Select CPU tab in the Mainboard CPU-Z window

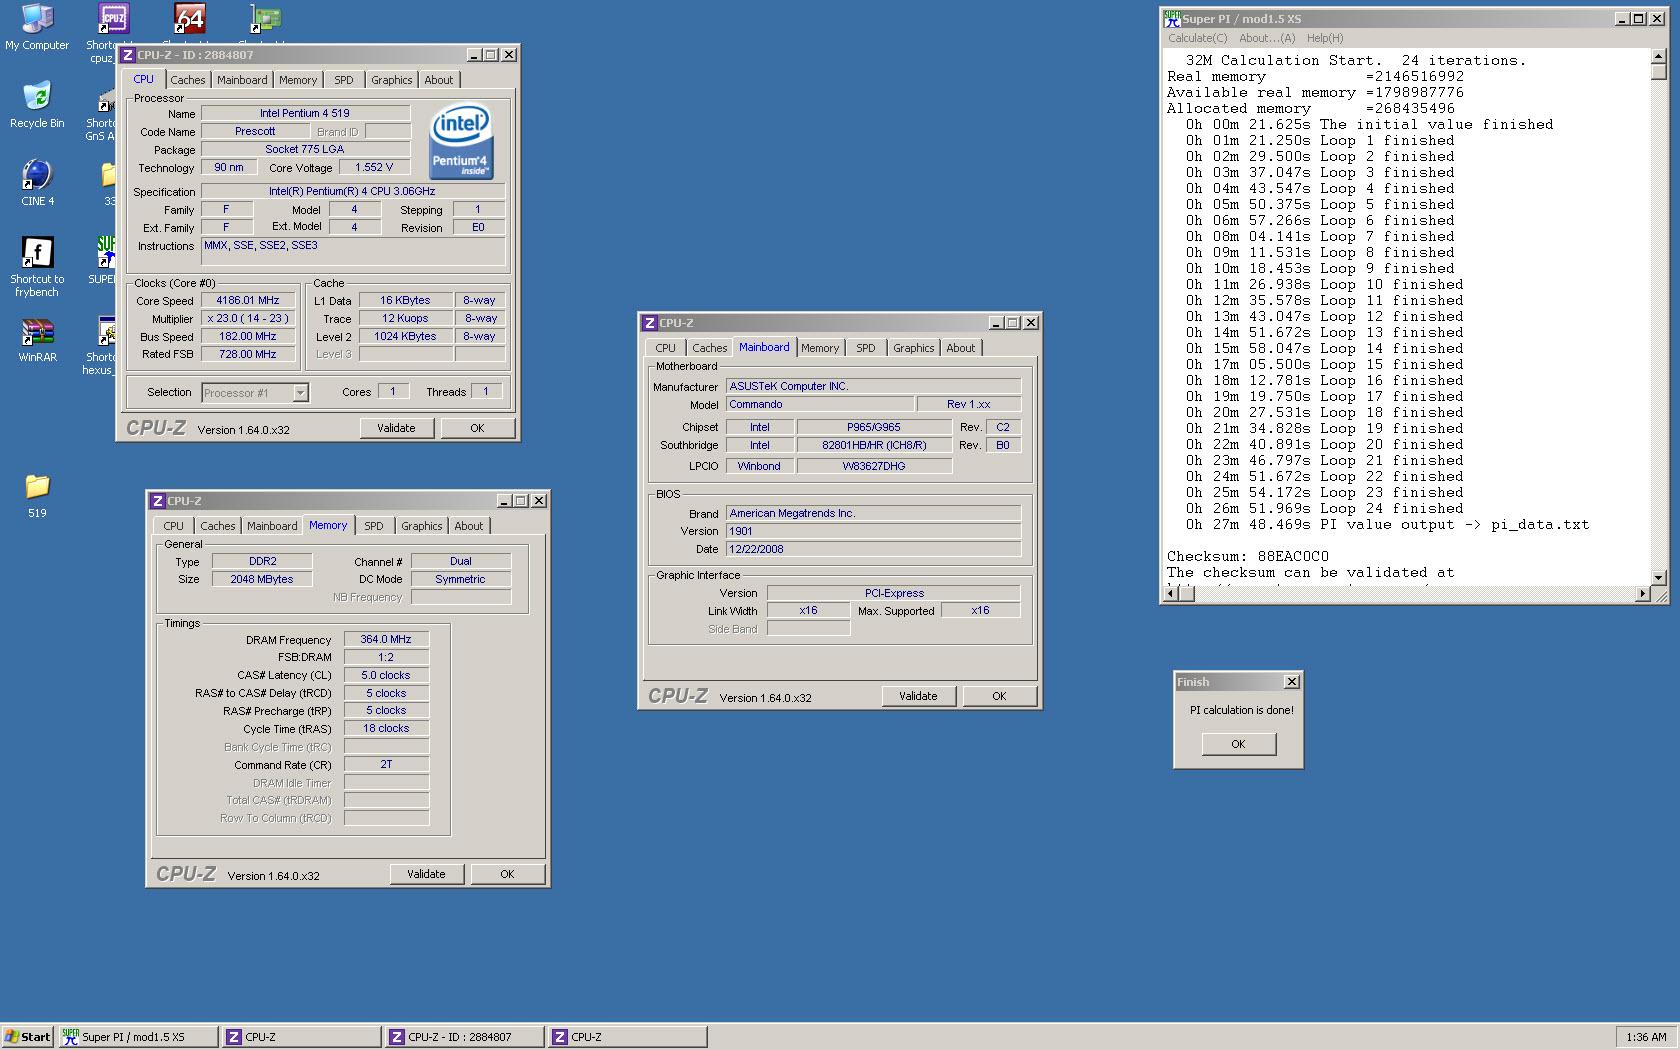[665, 348]
